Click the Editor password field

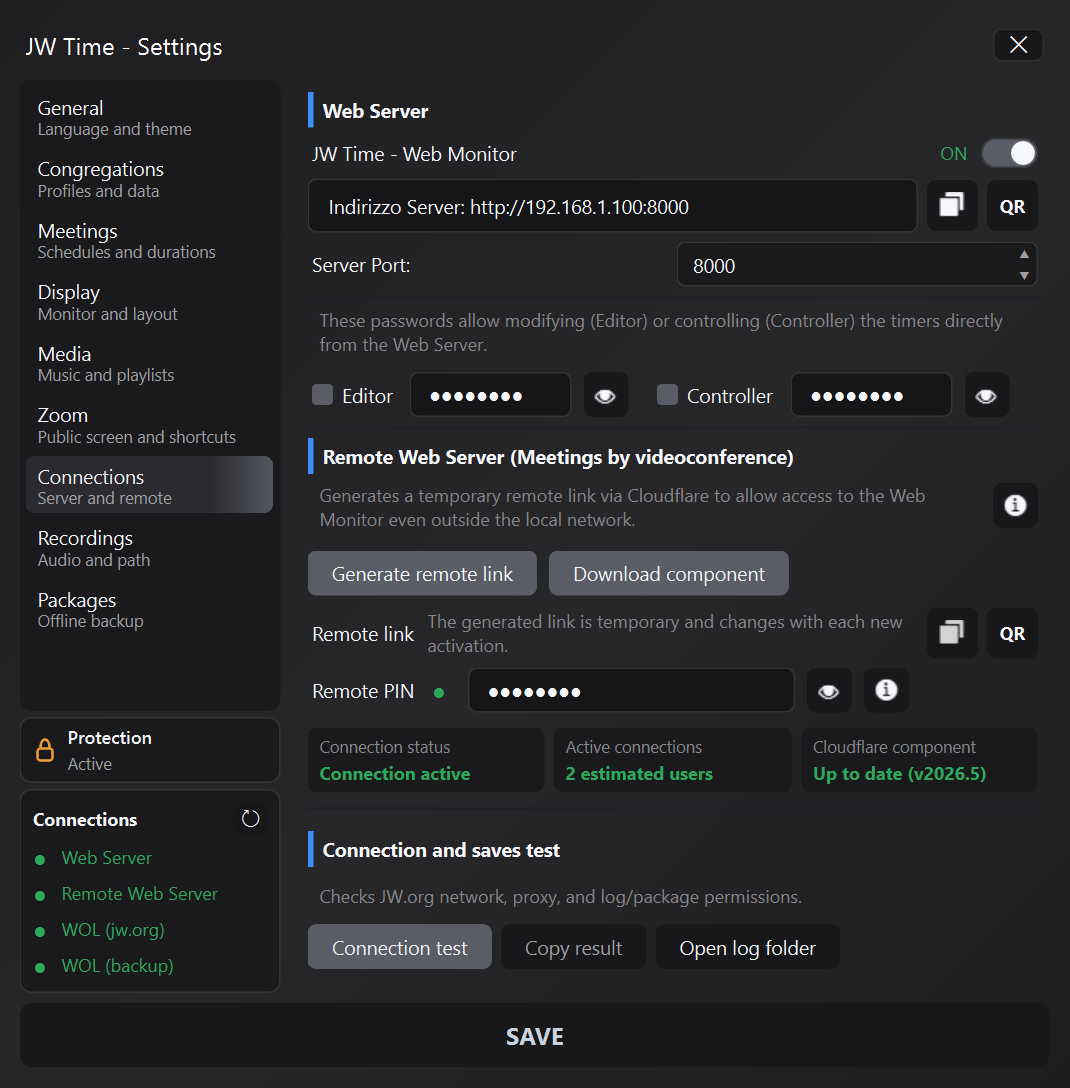pos(491,396)
